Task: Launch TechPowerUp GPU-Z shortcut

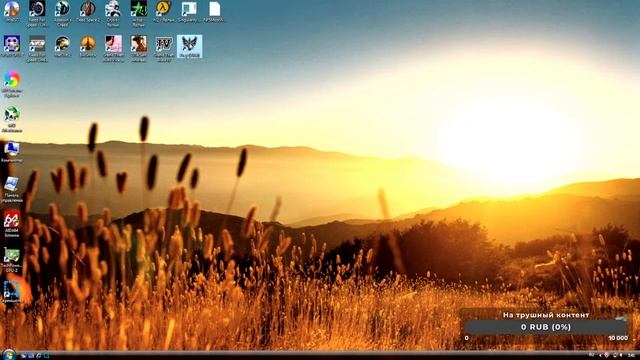Action: point(11,260)
